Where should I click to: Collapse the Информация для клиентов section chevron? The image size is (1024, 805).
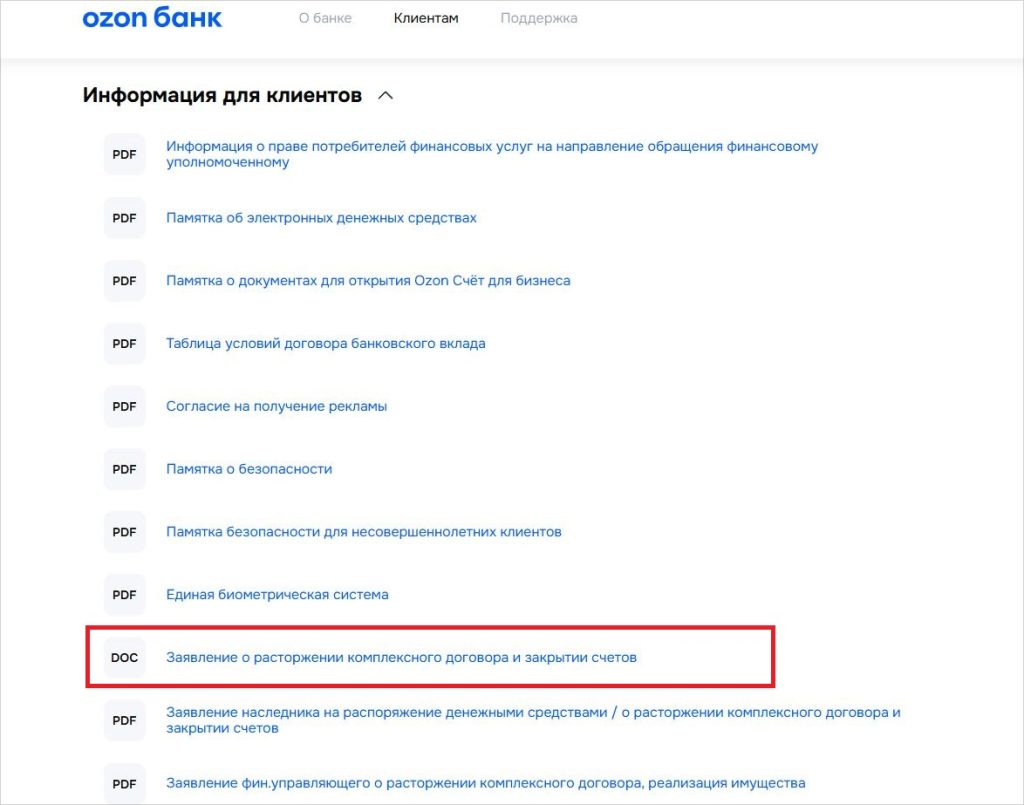385,96
